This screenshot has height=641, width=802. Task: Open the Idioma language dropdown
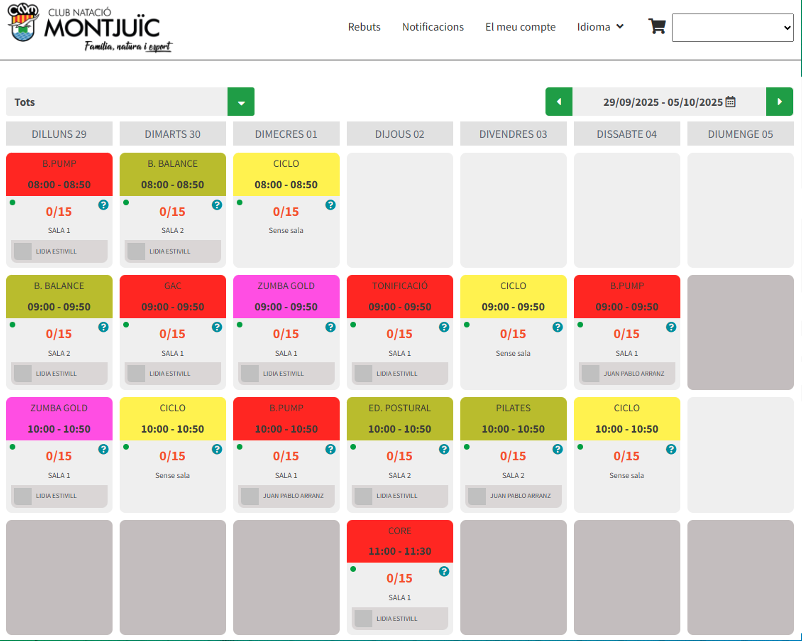(600, 27)
